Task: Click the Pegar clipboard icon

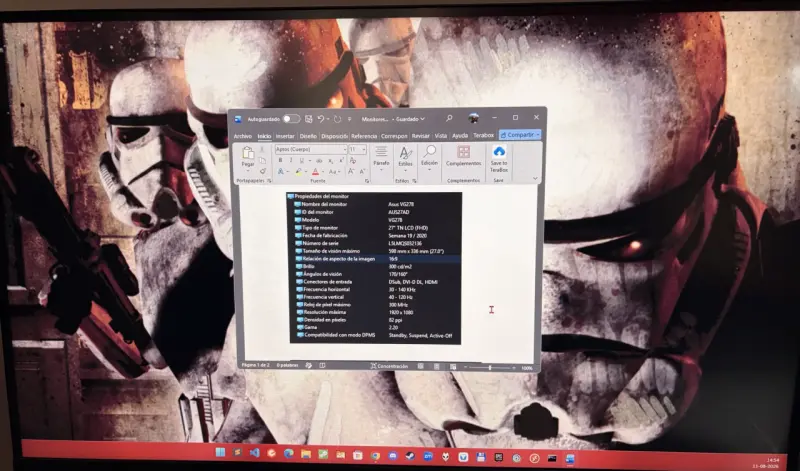Action: tap(248, 153)
